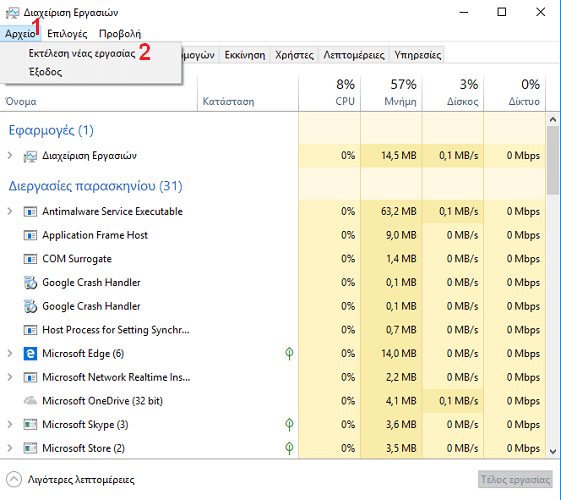Switch to the Λεπτομέρειες tab
Viewport: 561px width, 500px height.
pos(353,55)
